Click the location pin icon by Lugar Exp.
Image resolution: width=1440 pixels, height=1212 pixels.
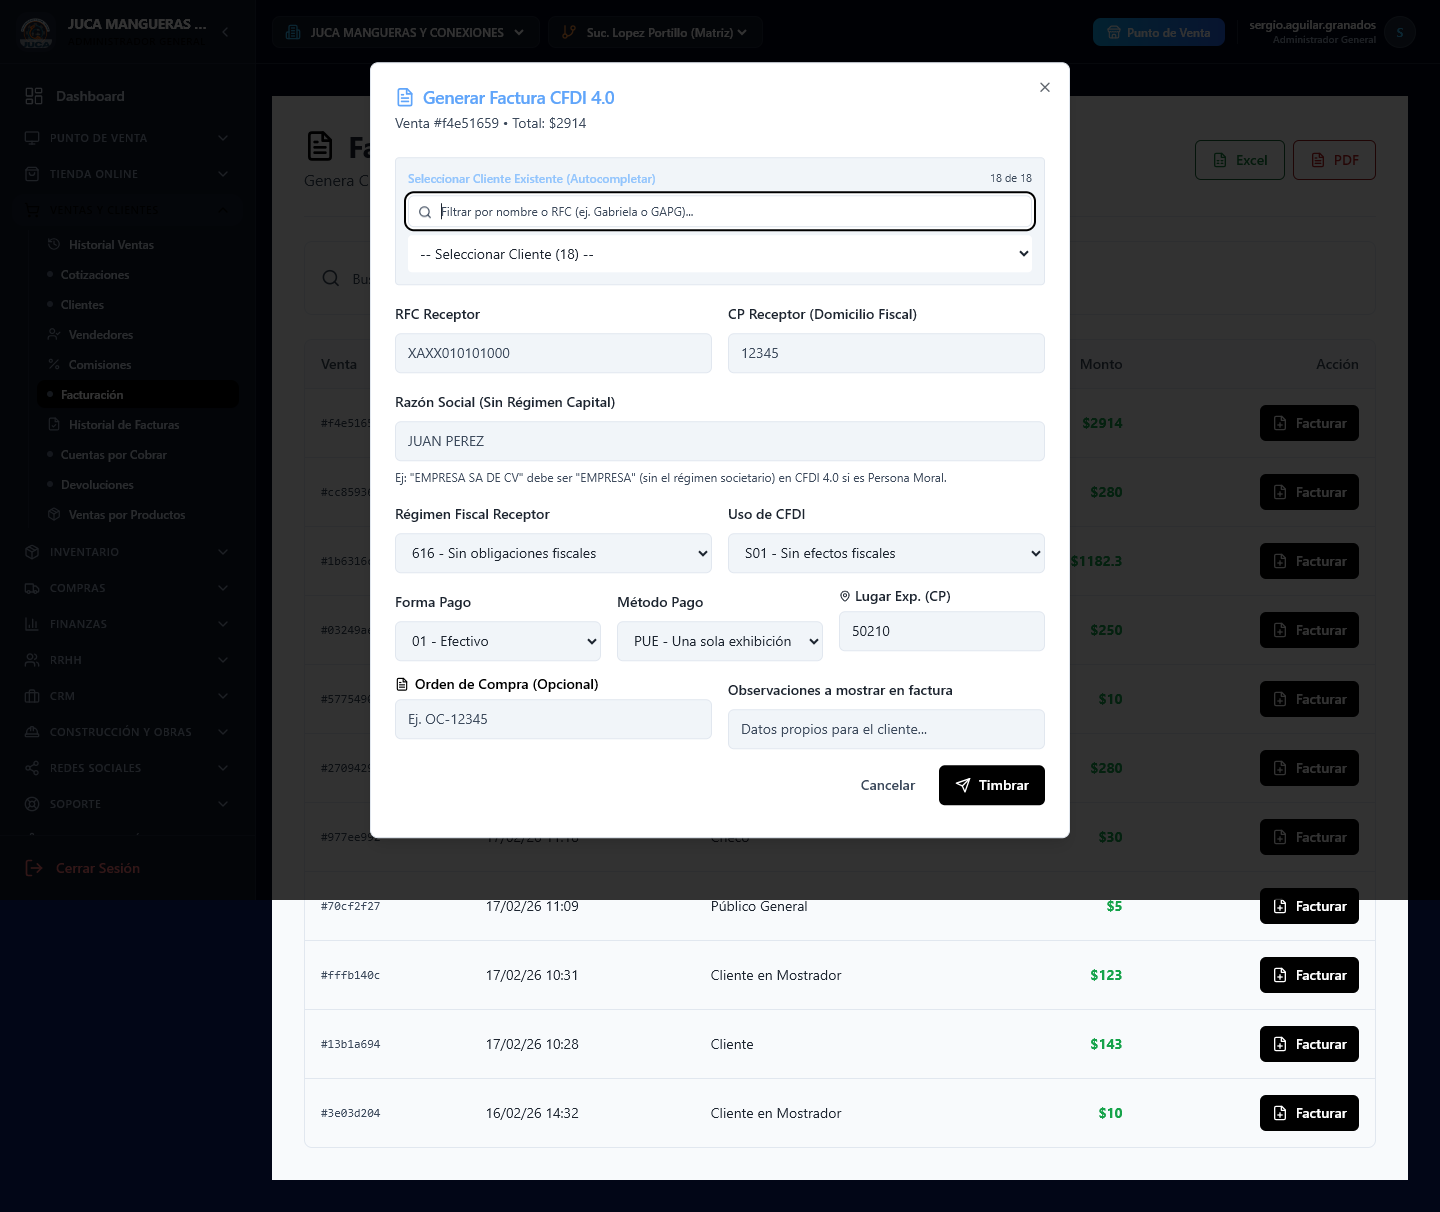click(x=845, y=596)
